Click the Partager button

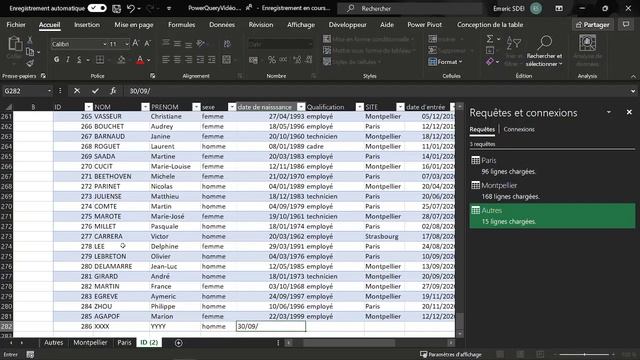pos(592,25)
